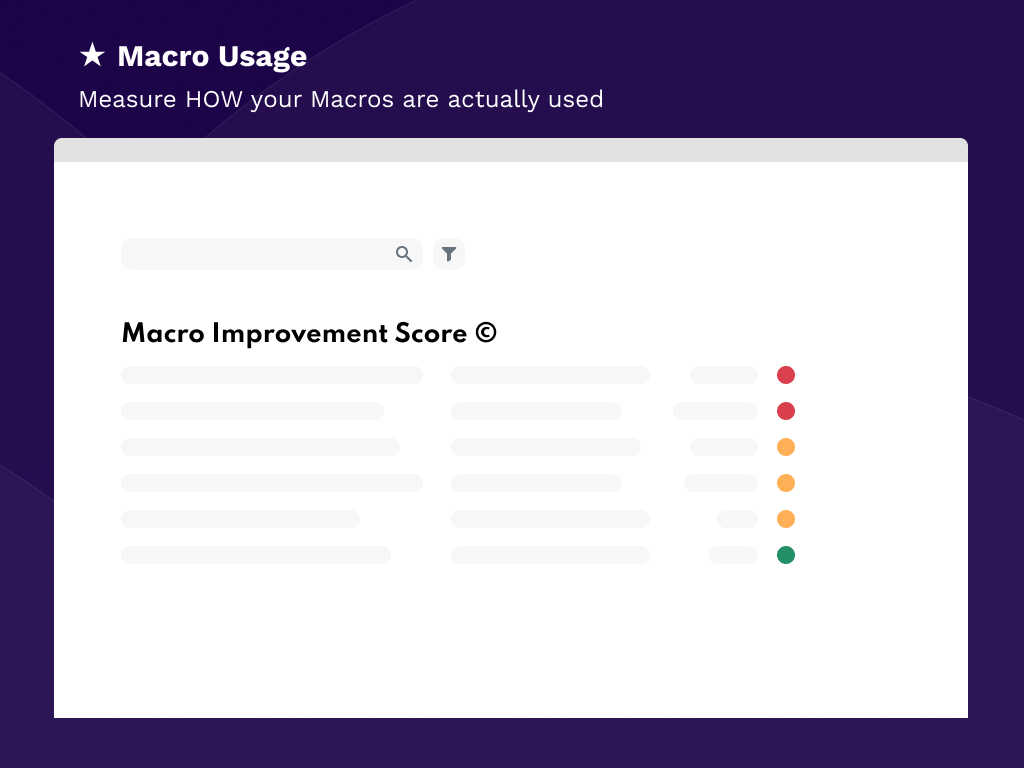Select the last row's middle placeholder bar

tap(550, 555)
